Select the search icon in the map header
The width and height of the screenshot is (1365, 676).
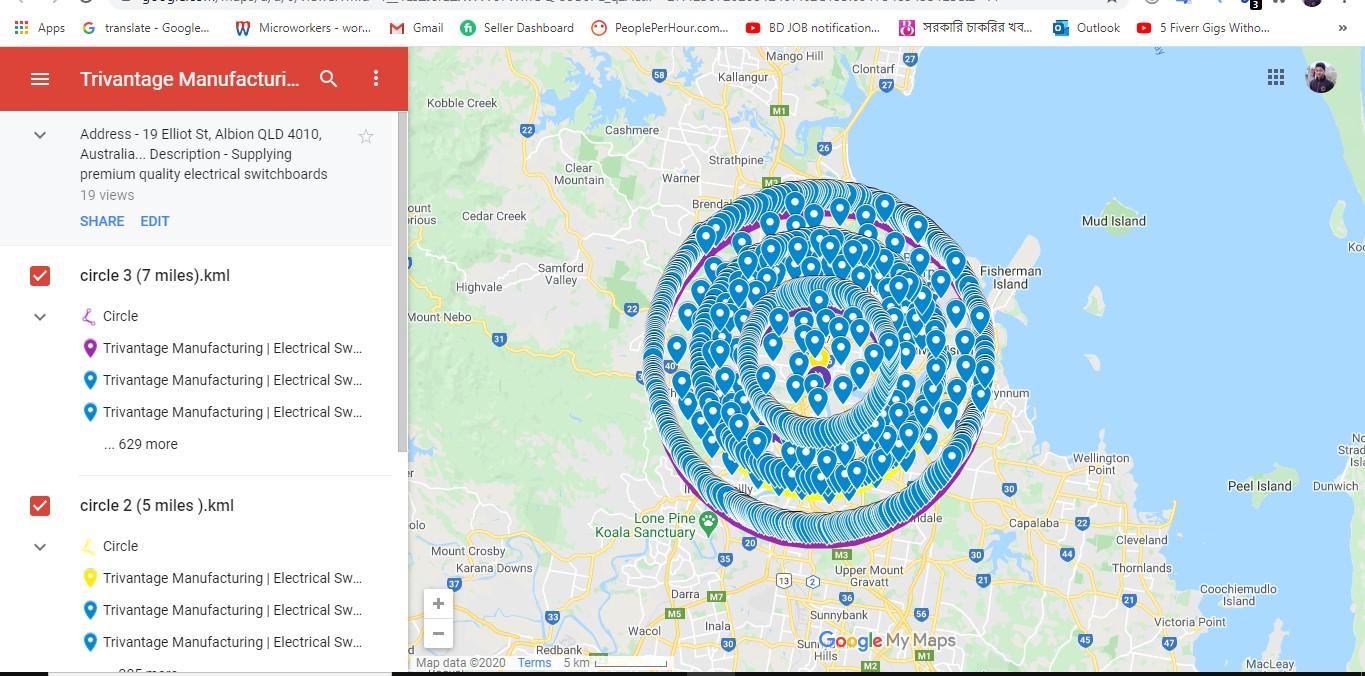(329, 78)
